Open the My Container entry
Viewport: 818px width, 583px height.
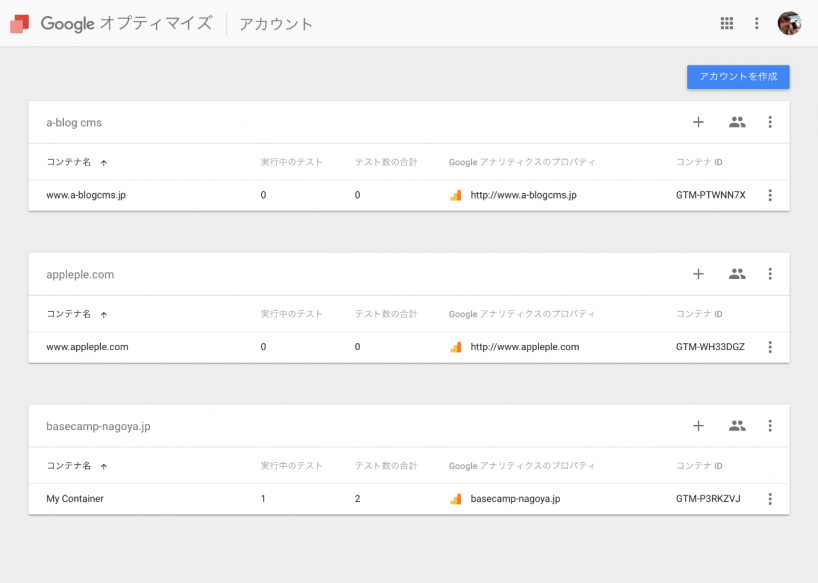pyautogui.click(x=75, y=499)
